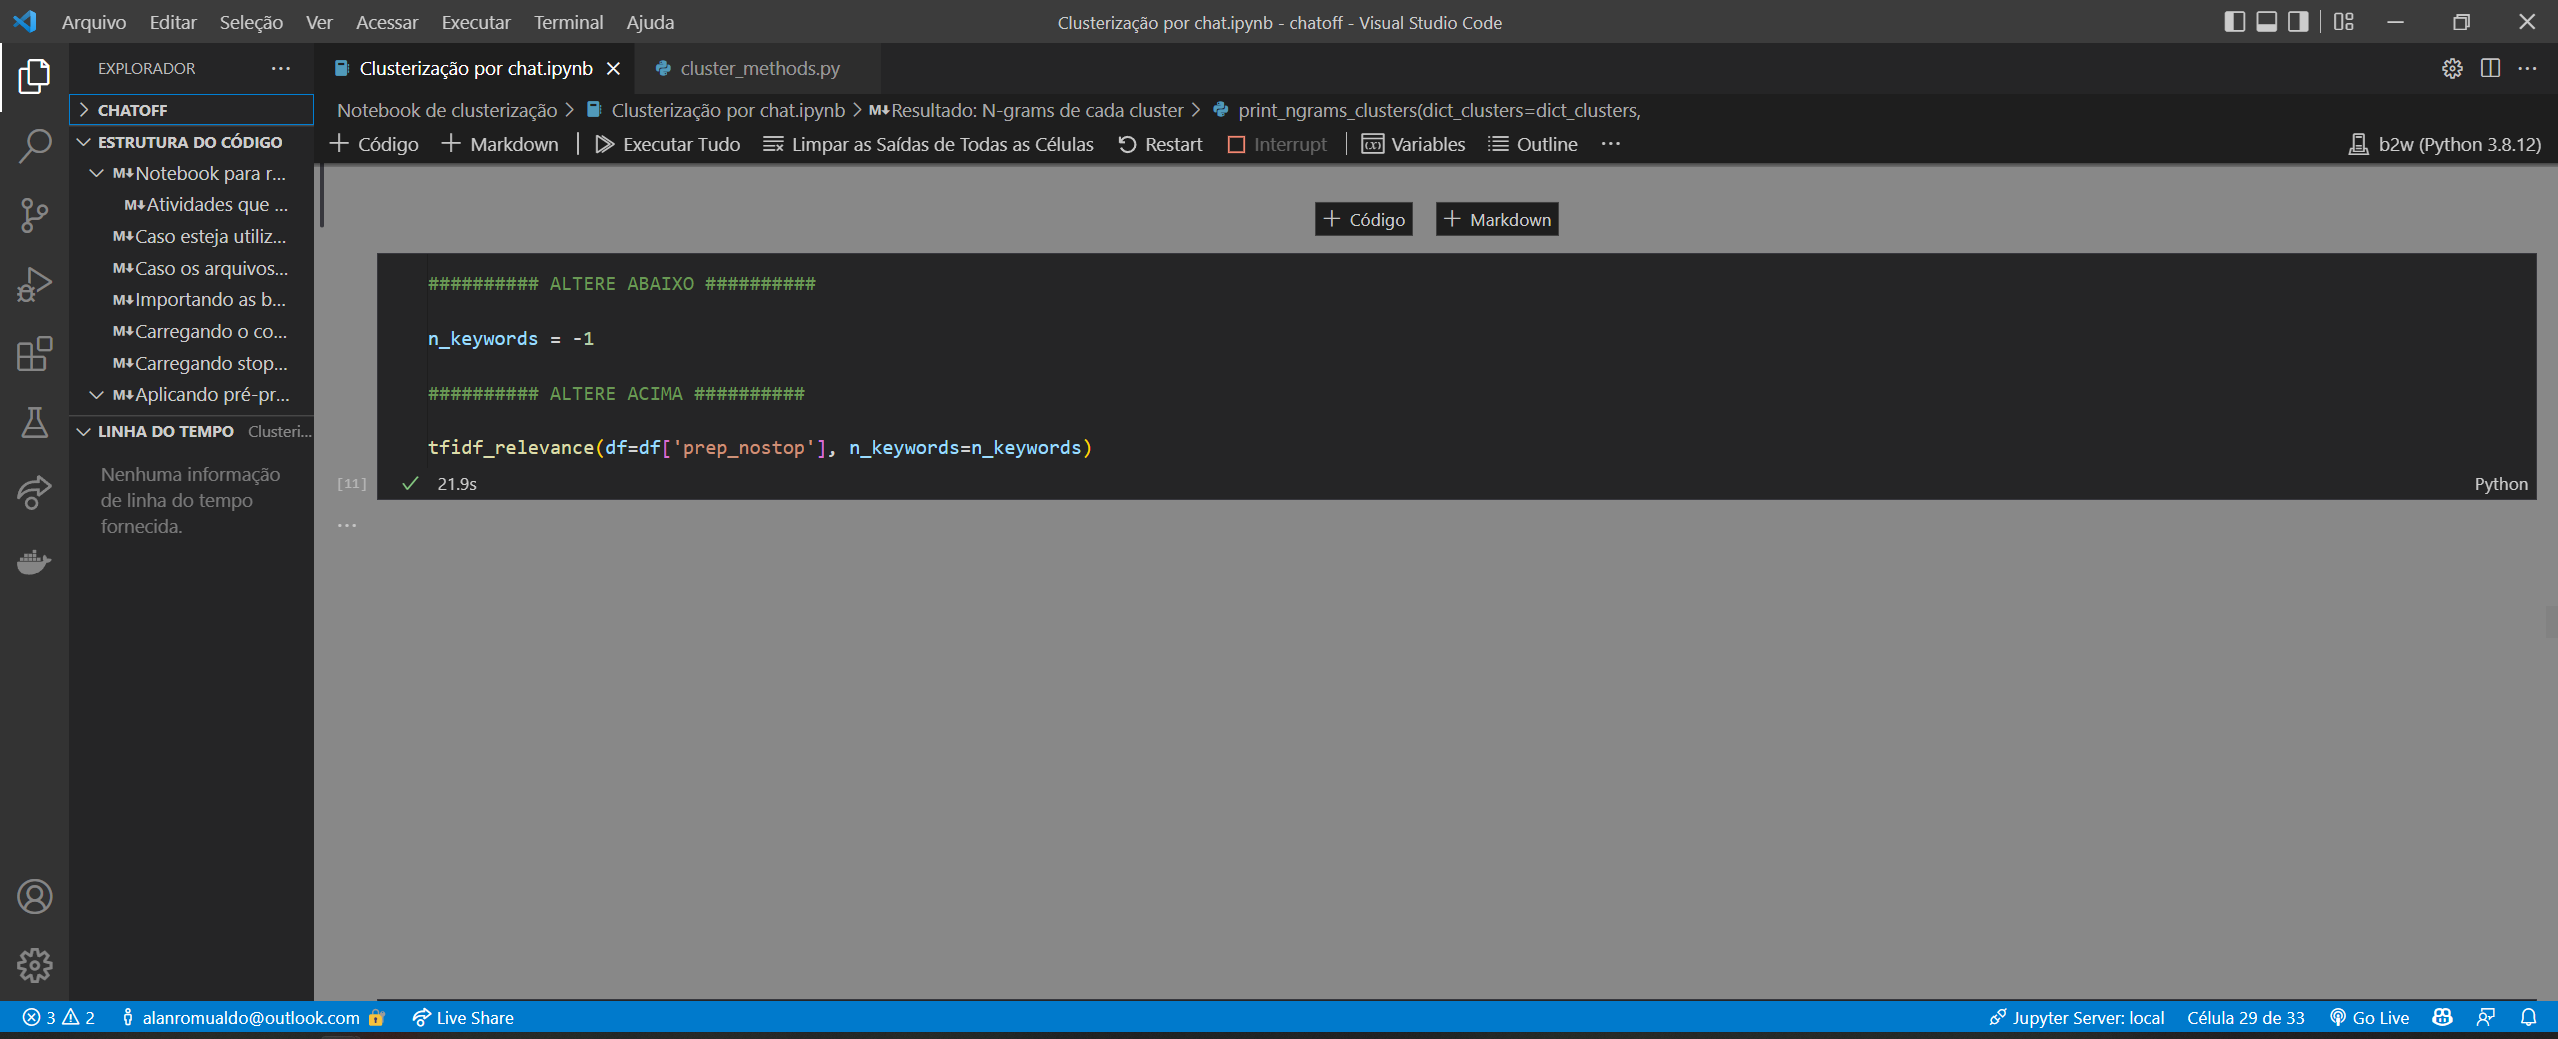Open the Extensions view
Viewport: 2558px width, 1039px height.
35,354
